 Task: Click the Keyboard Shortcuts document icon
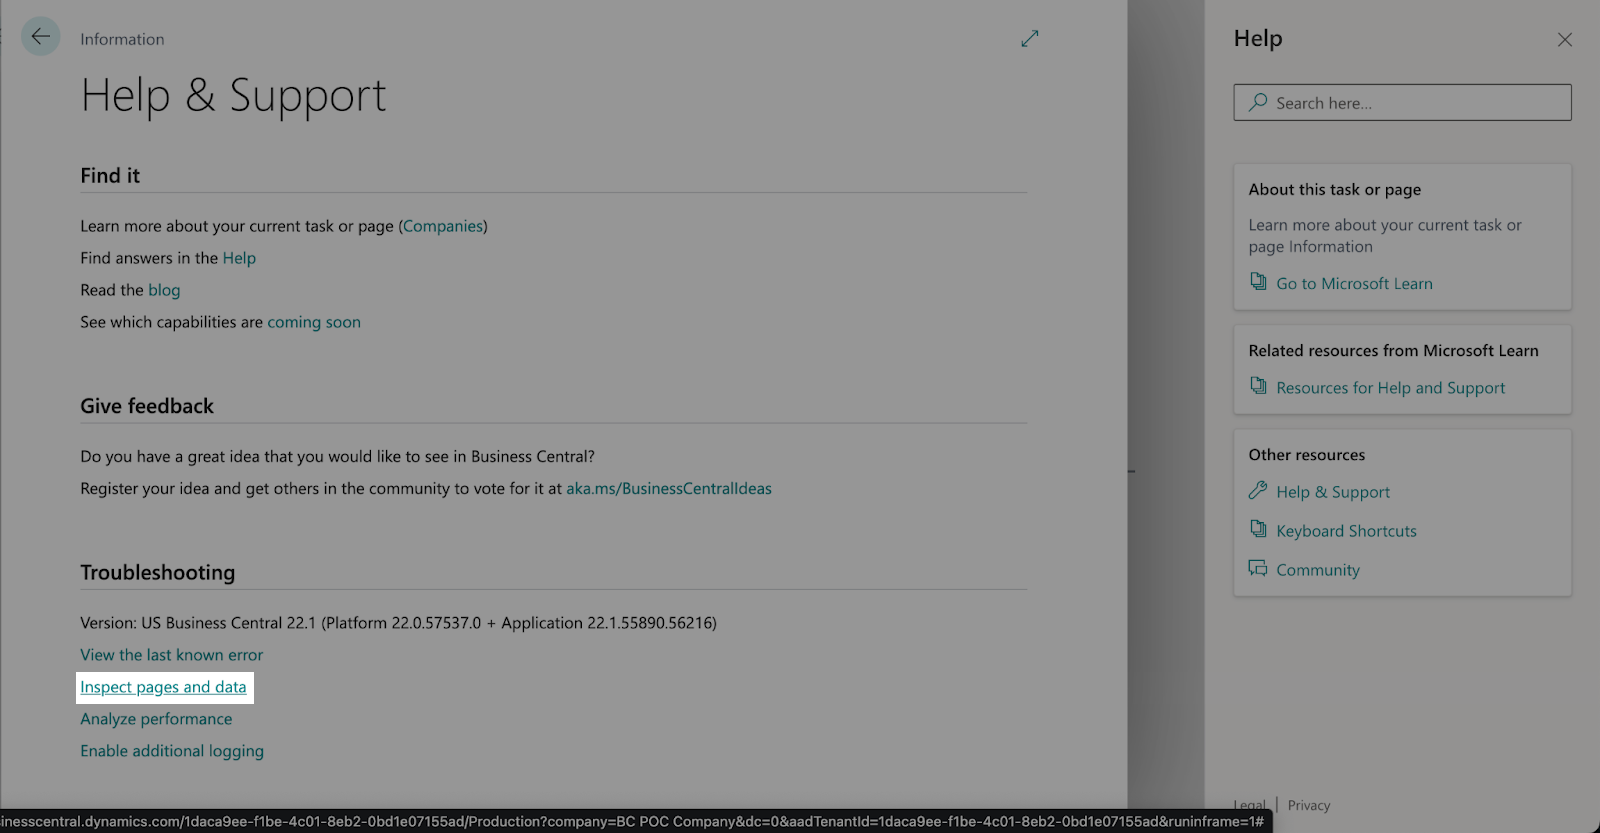1258,529
